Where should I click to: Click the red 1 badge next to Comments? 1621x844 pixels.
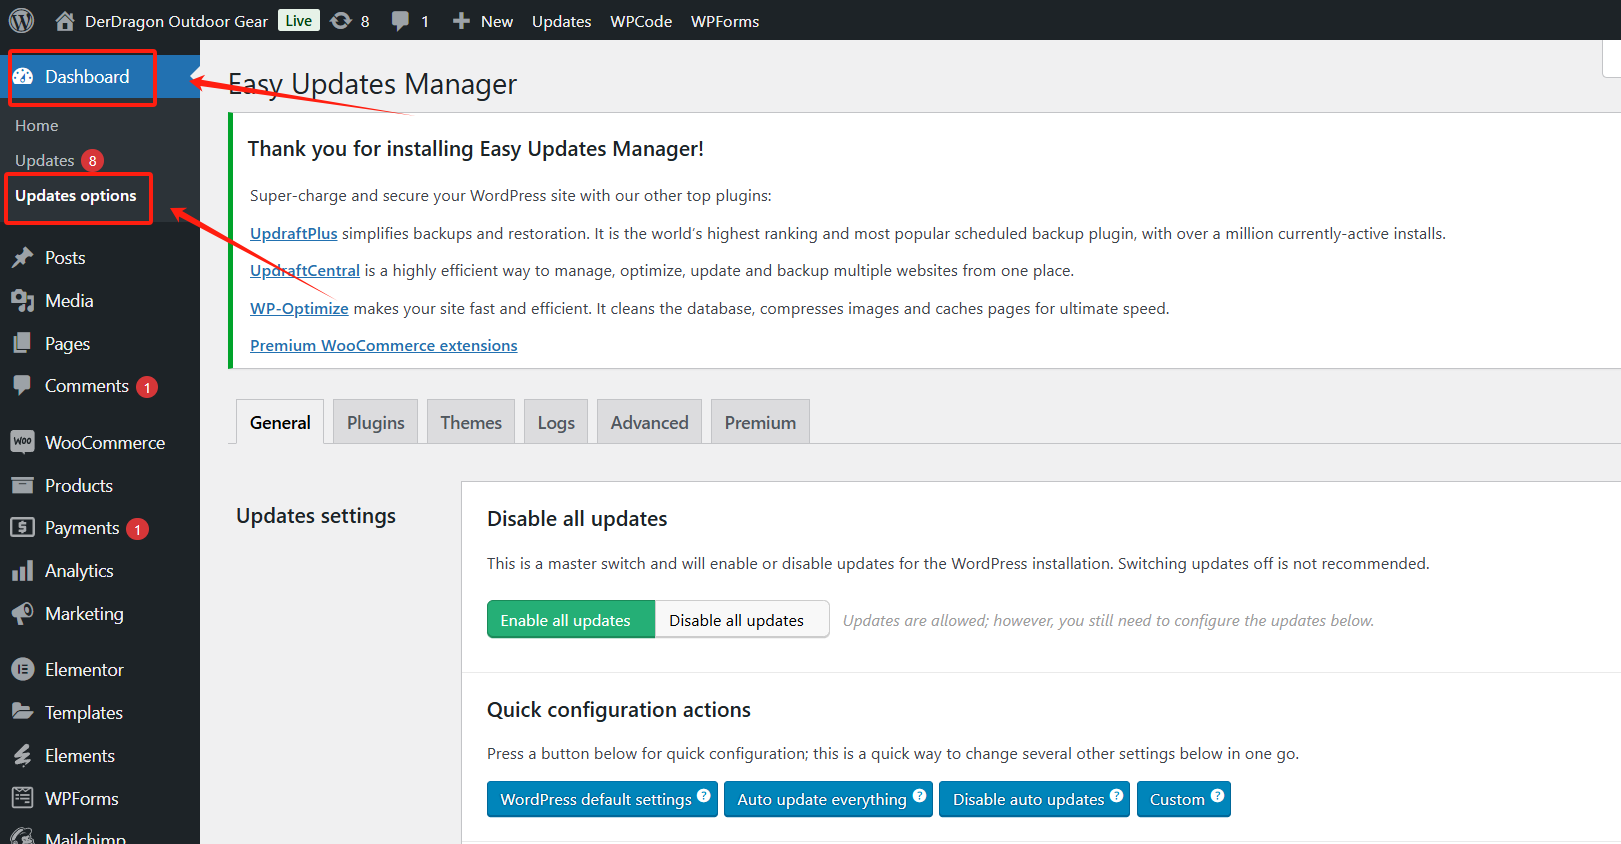click(x=147, y=387)
